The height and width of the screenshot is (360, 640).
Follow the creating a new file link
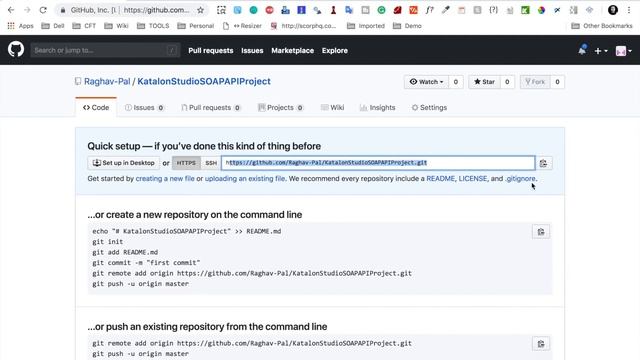(165, 178)
